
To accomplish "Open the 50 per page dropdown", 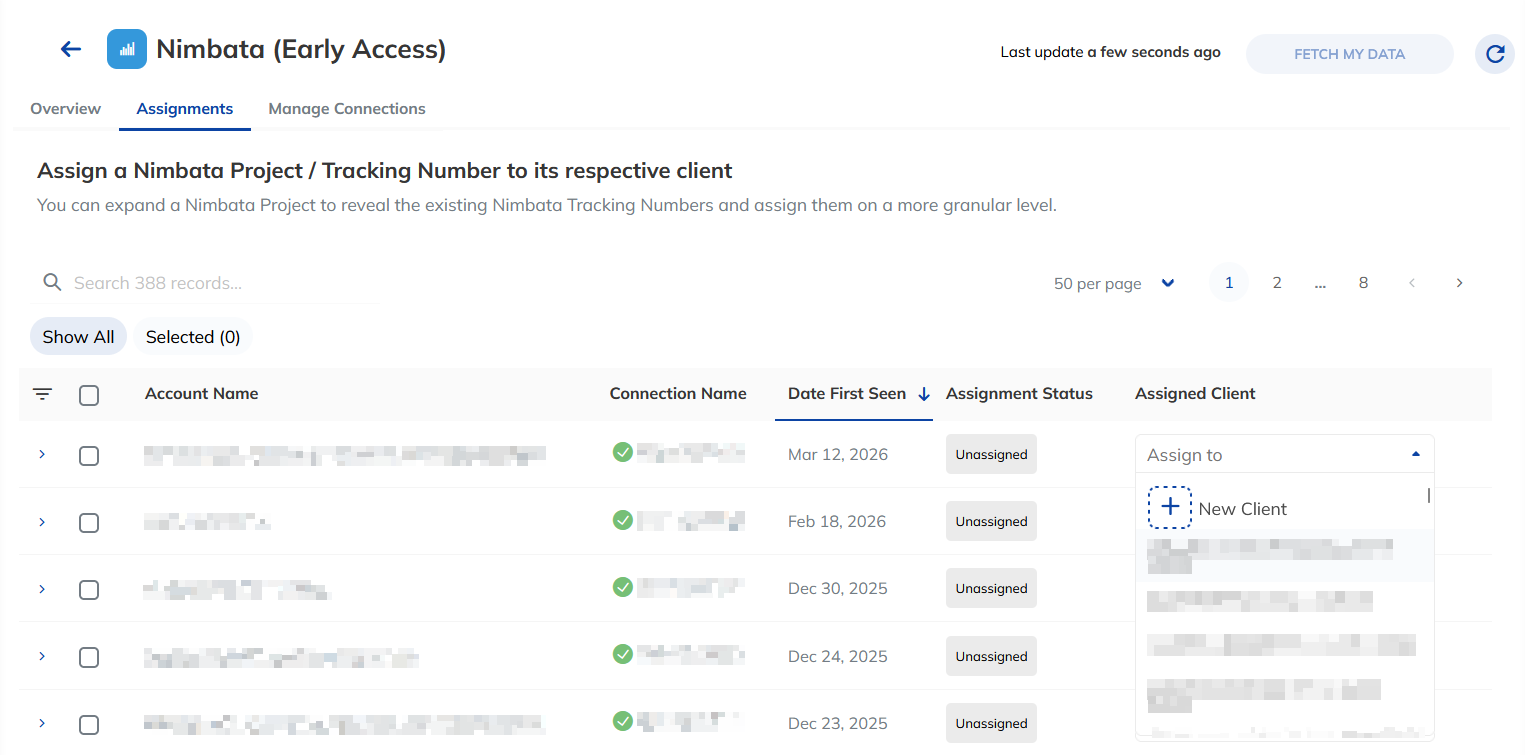I will (x=1114, y=283).
